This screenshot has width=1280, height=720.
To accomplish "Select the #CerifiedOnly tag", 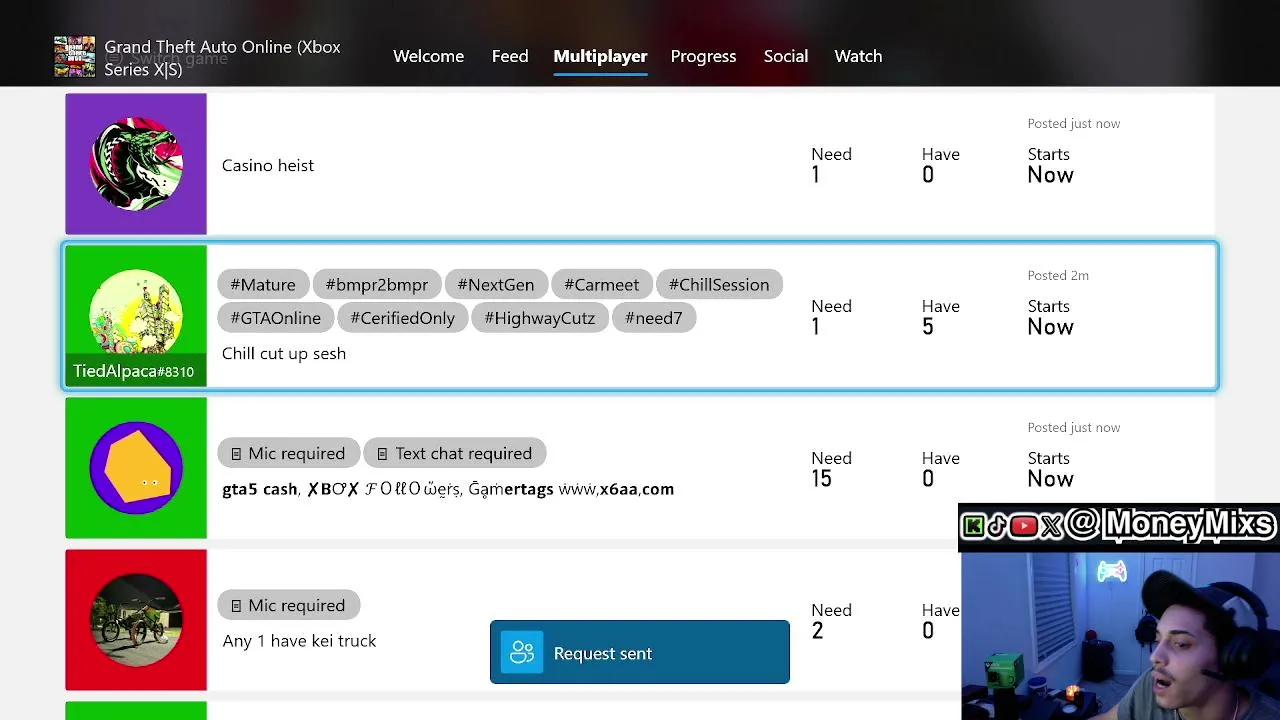I will tap(402, 318).
